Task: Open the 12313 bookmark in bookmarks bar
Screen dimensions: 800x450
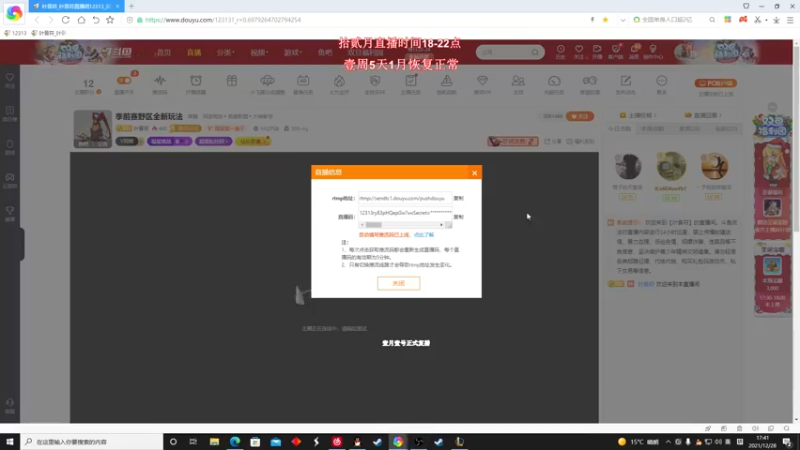Action: pos(15,33)
